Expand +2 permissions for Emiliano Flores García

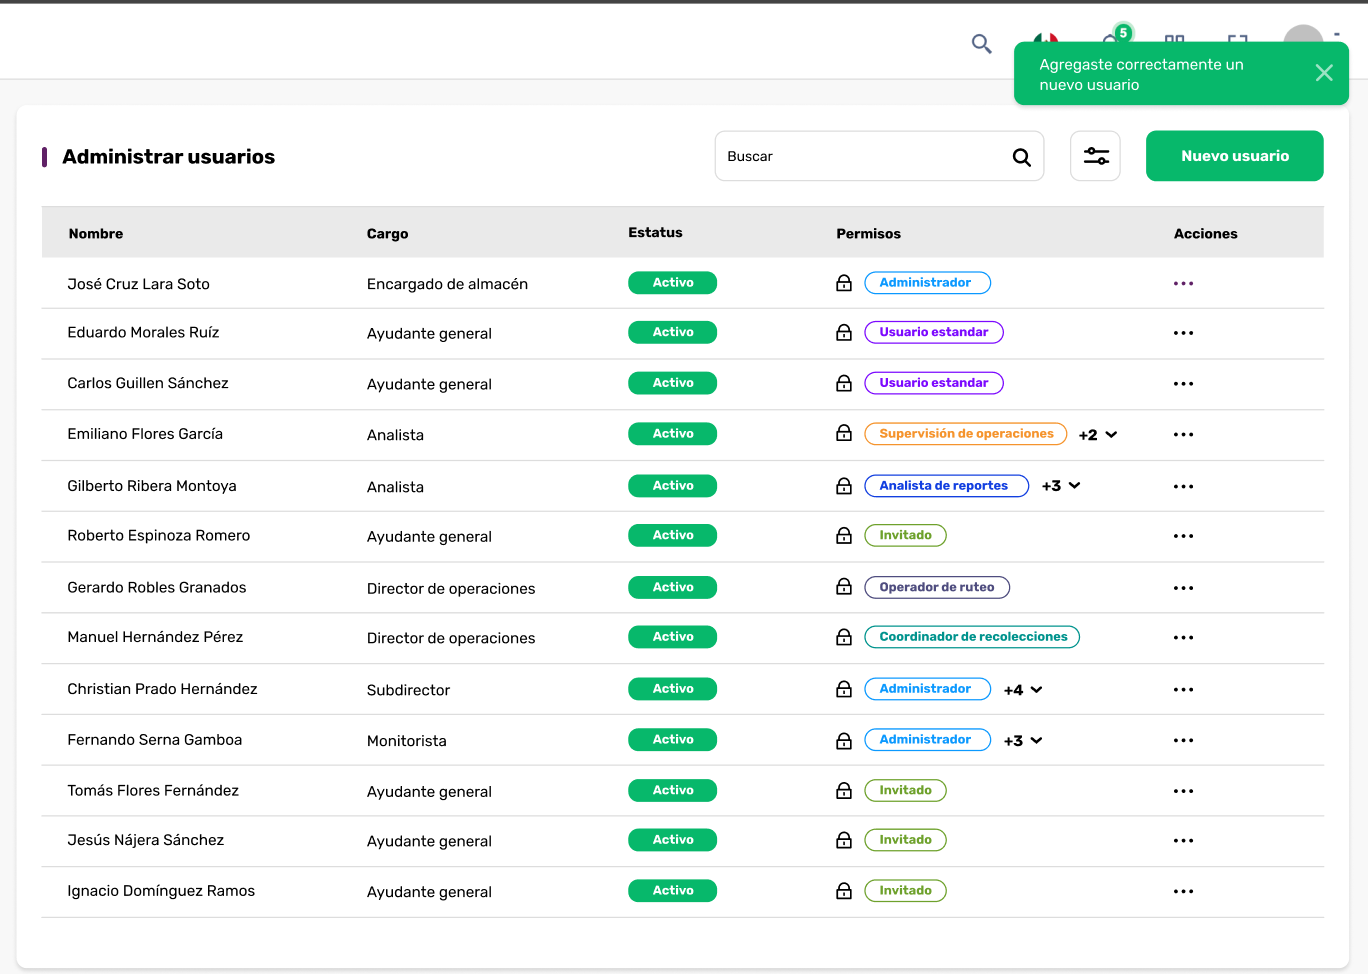(1098, 435)
